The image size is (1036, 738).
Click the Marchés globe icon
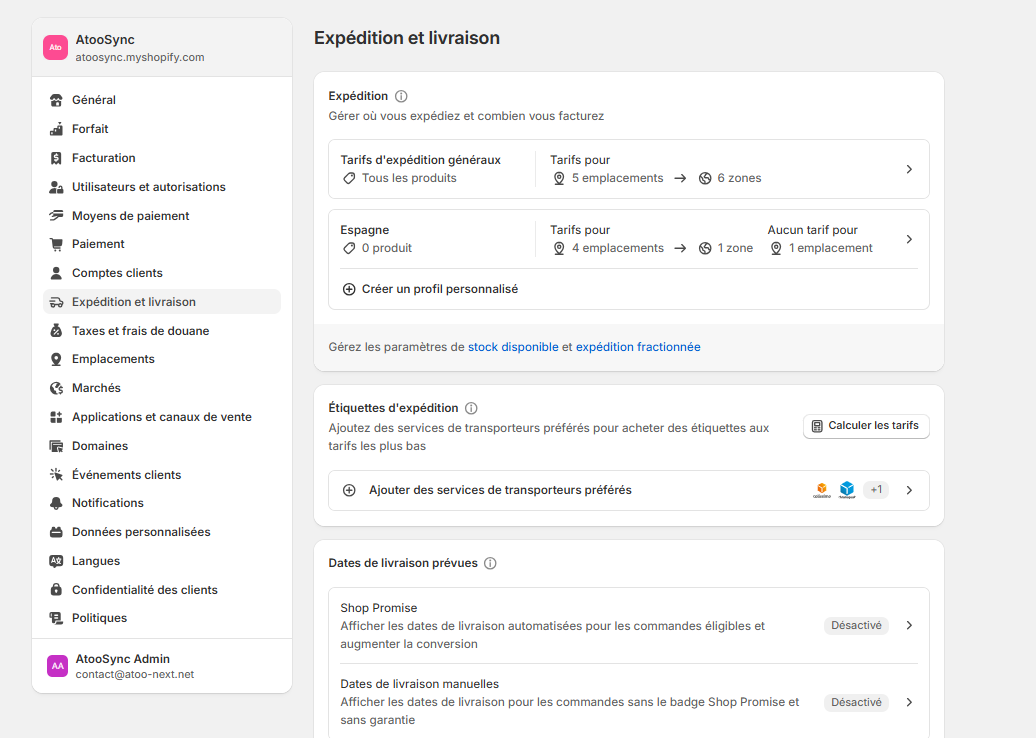56,388
